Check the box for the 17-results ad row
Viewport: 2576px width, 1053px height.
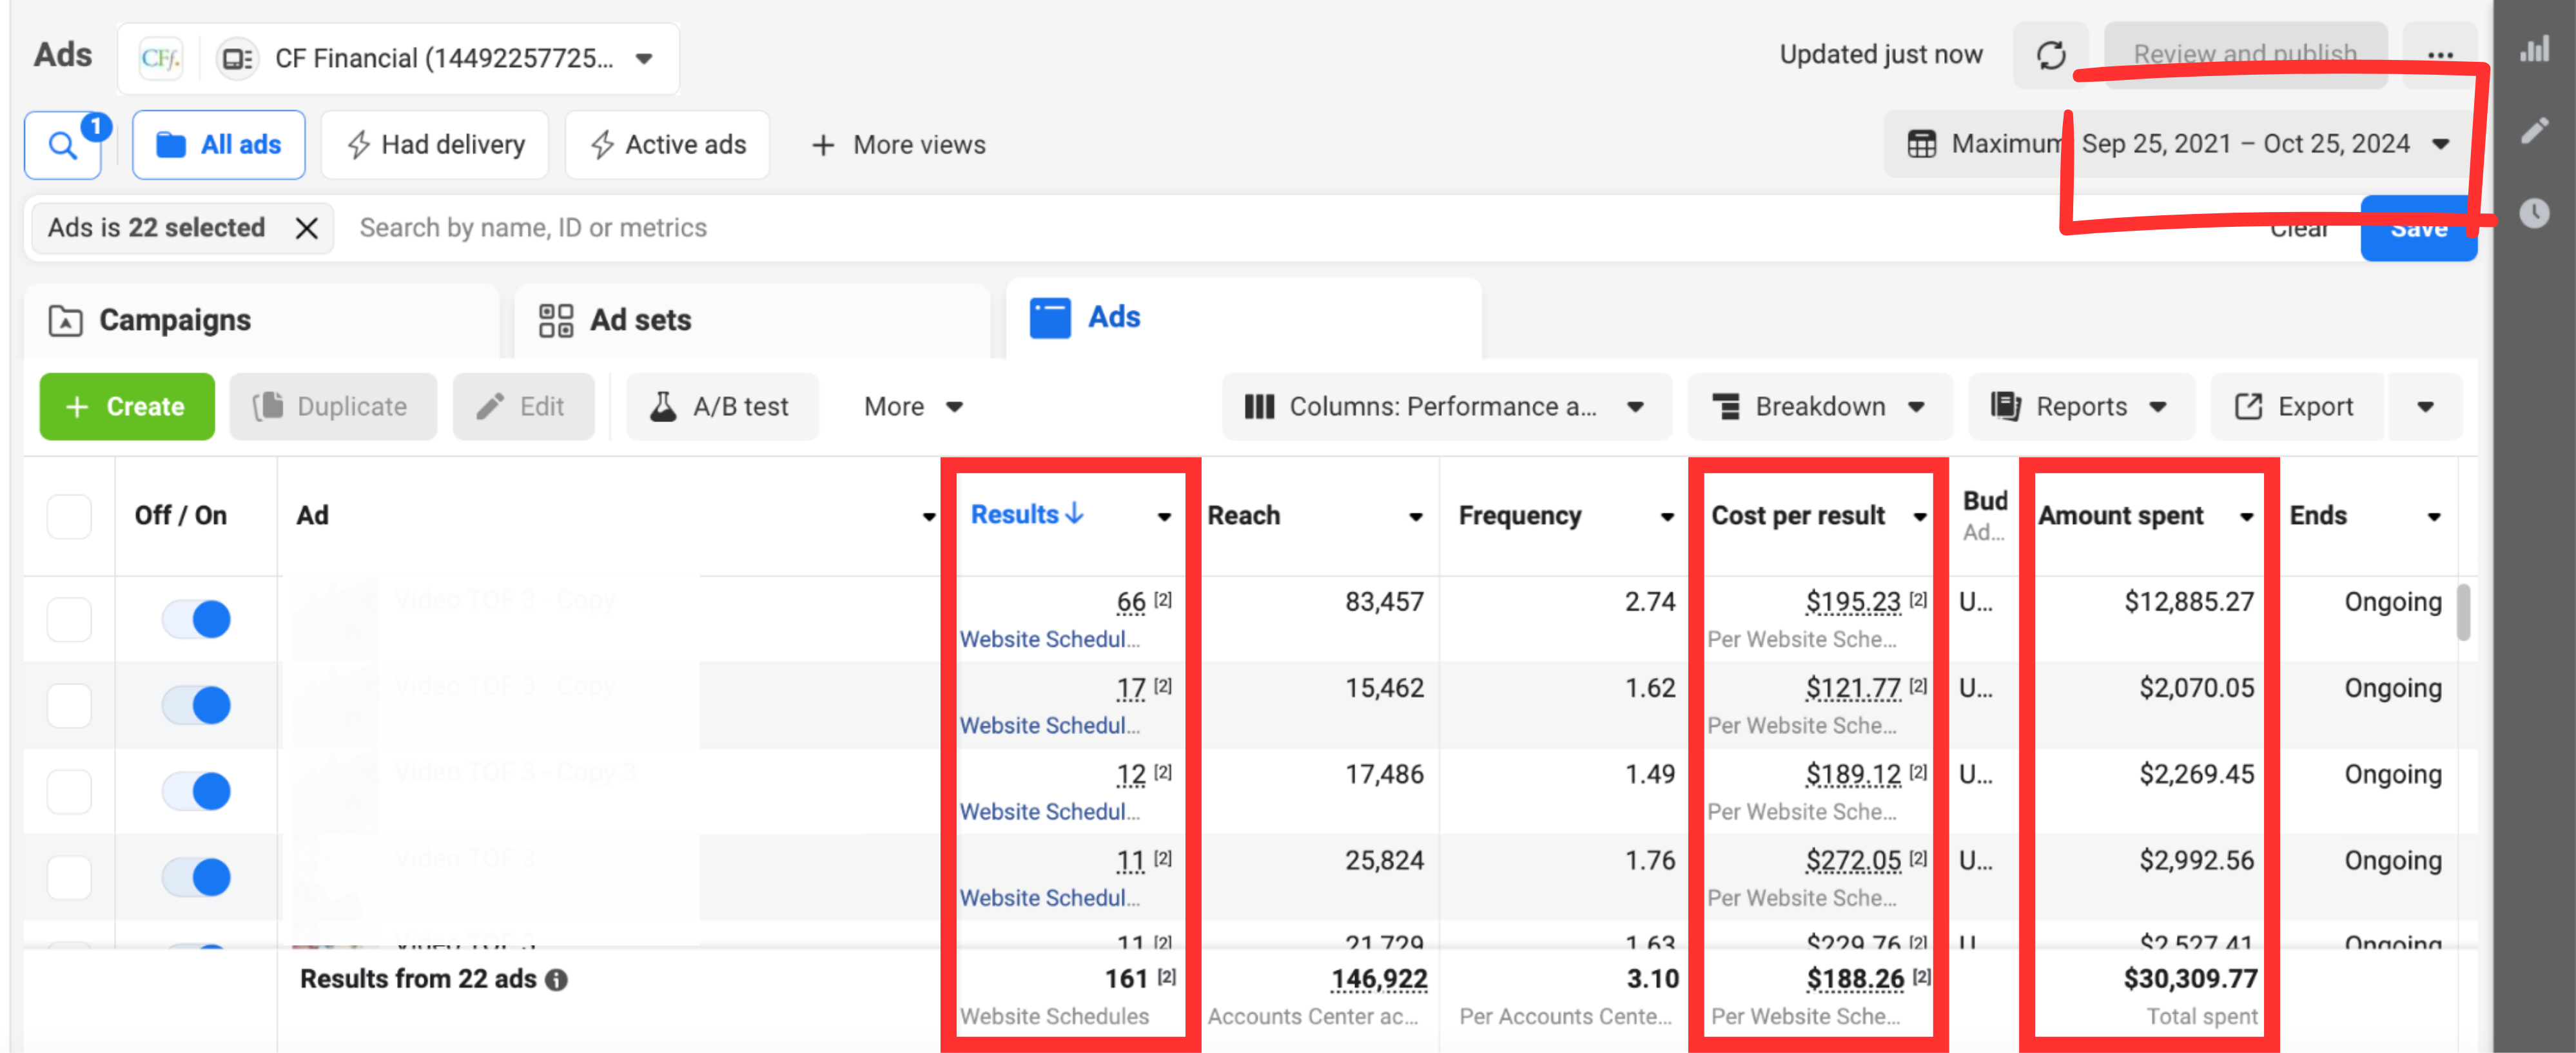pos(69,705)
